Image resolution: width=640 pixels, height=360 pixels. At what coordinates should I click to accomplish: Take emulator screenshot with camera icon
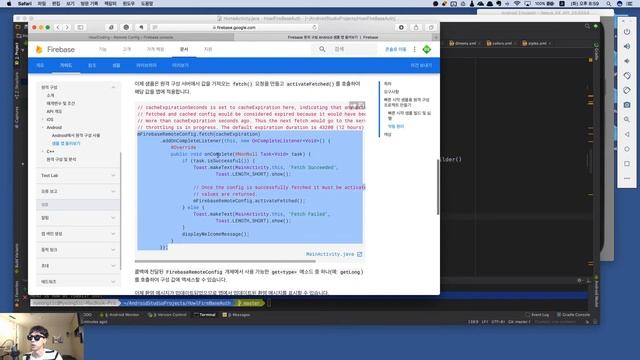click(x=627, y=105)
